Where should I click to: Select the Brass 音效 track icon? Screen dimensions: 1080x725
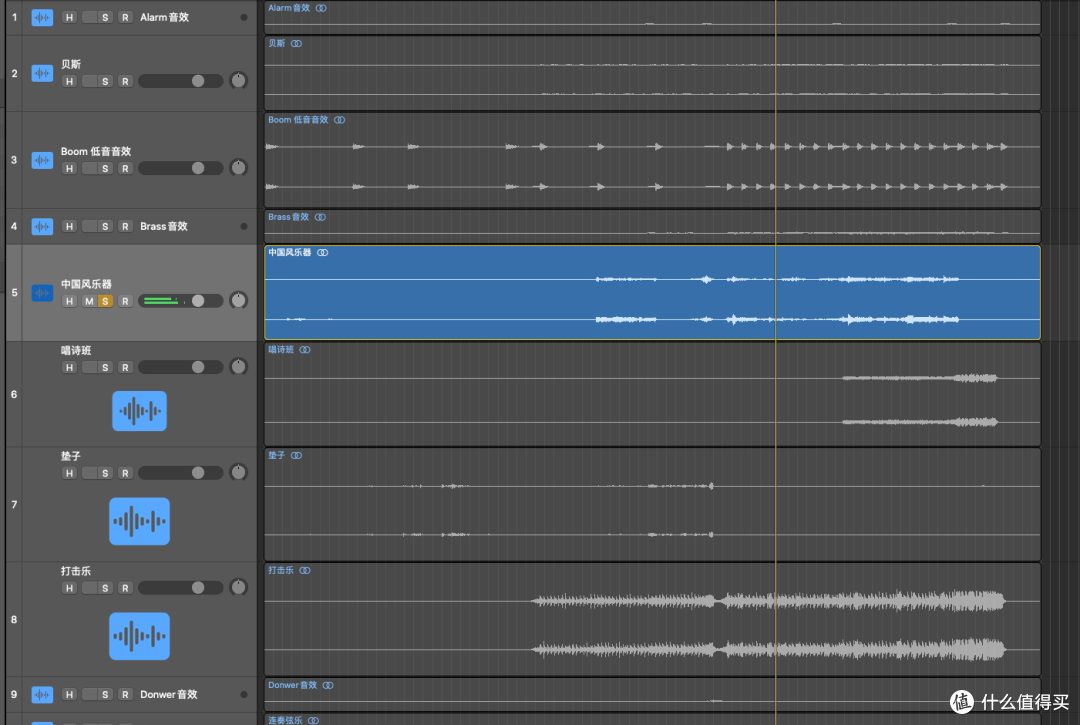pyautogui.click(x=42, y=226)
